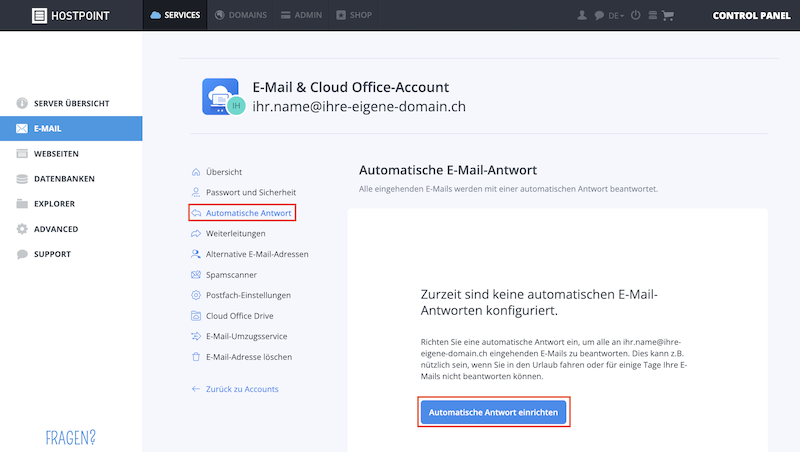This screenshot has width=800, height=452.
Task: Open Datenbanken in sidebar
Action: point(71,179)
